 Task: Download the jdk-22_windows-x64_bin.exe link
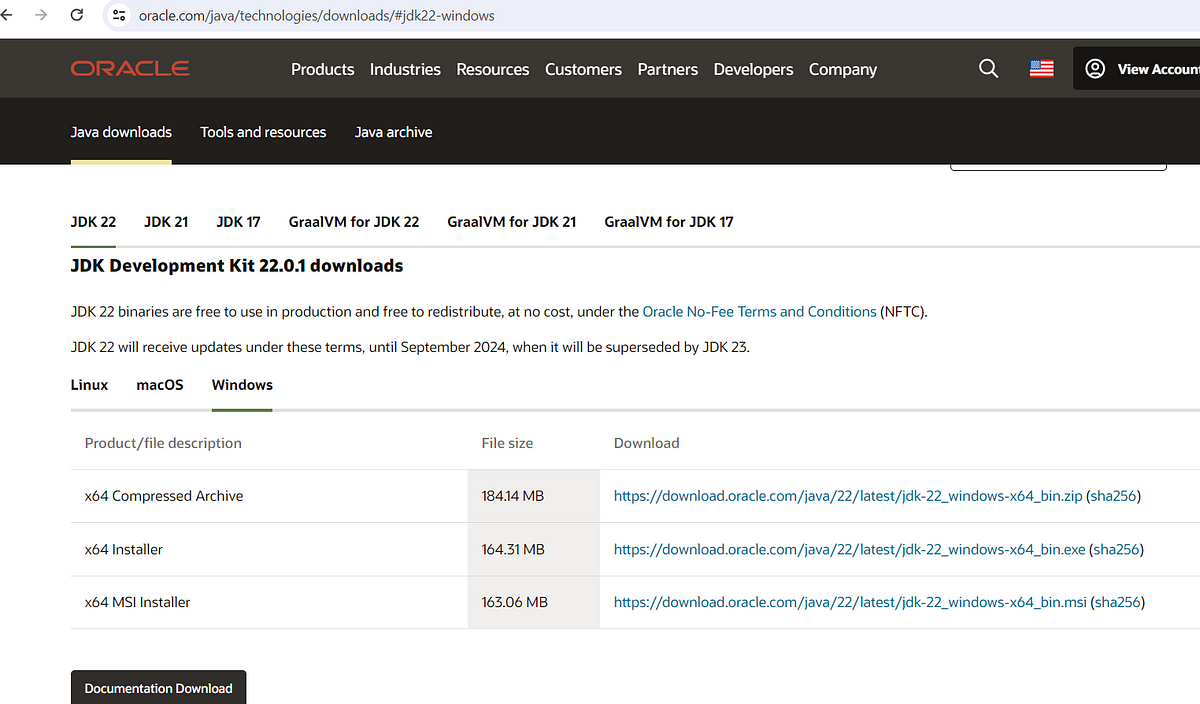849,549
